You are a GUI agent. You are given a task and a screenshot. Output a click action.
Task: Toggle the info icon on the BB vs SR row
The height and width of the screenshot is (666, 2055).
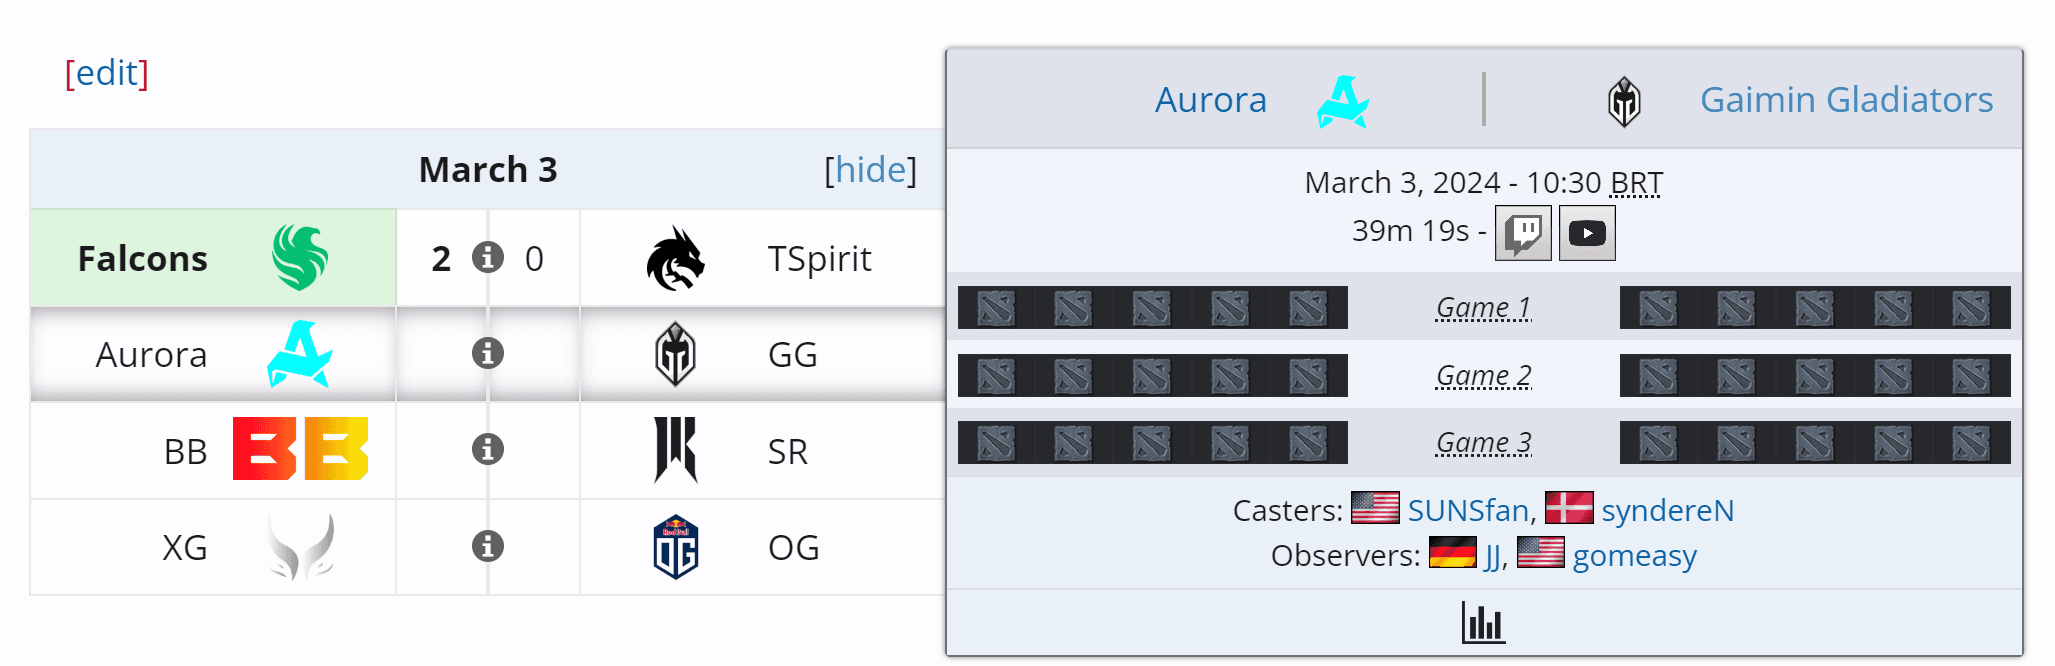487,450
